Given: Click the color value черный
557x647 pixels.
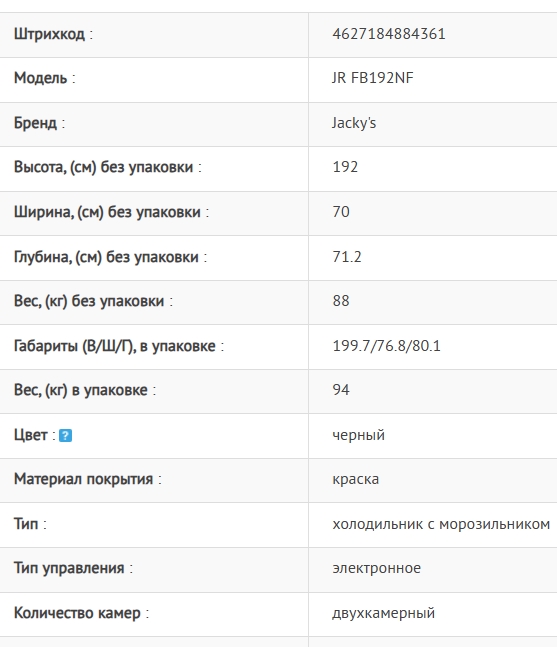Looking at the screenshot, I should 359,435.
